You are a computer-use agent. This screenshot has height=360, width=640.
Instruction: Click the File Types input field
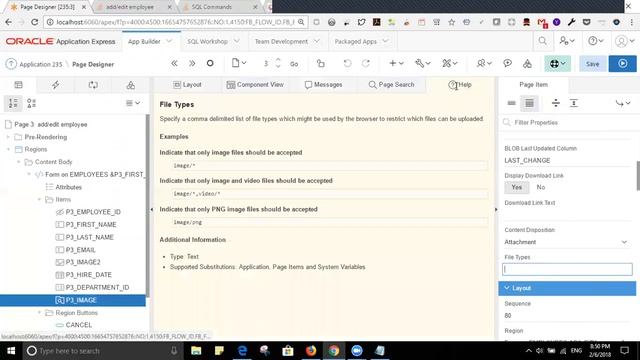click(567, 269)
